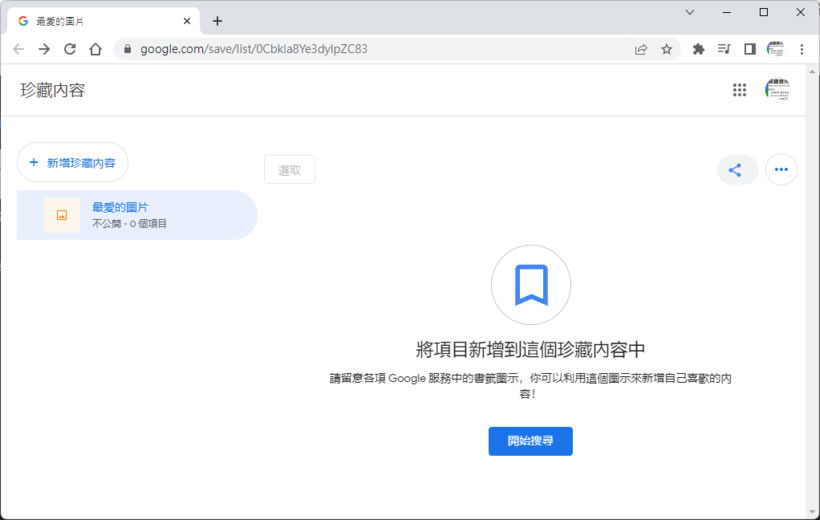Click the 新增珍藏內容 button

click(x=73, y=163)
